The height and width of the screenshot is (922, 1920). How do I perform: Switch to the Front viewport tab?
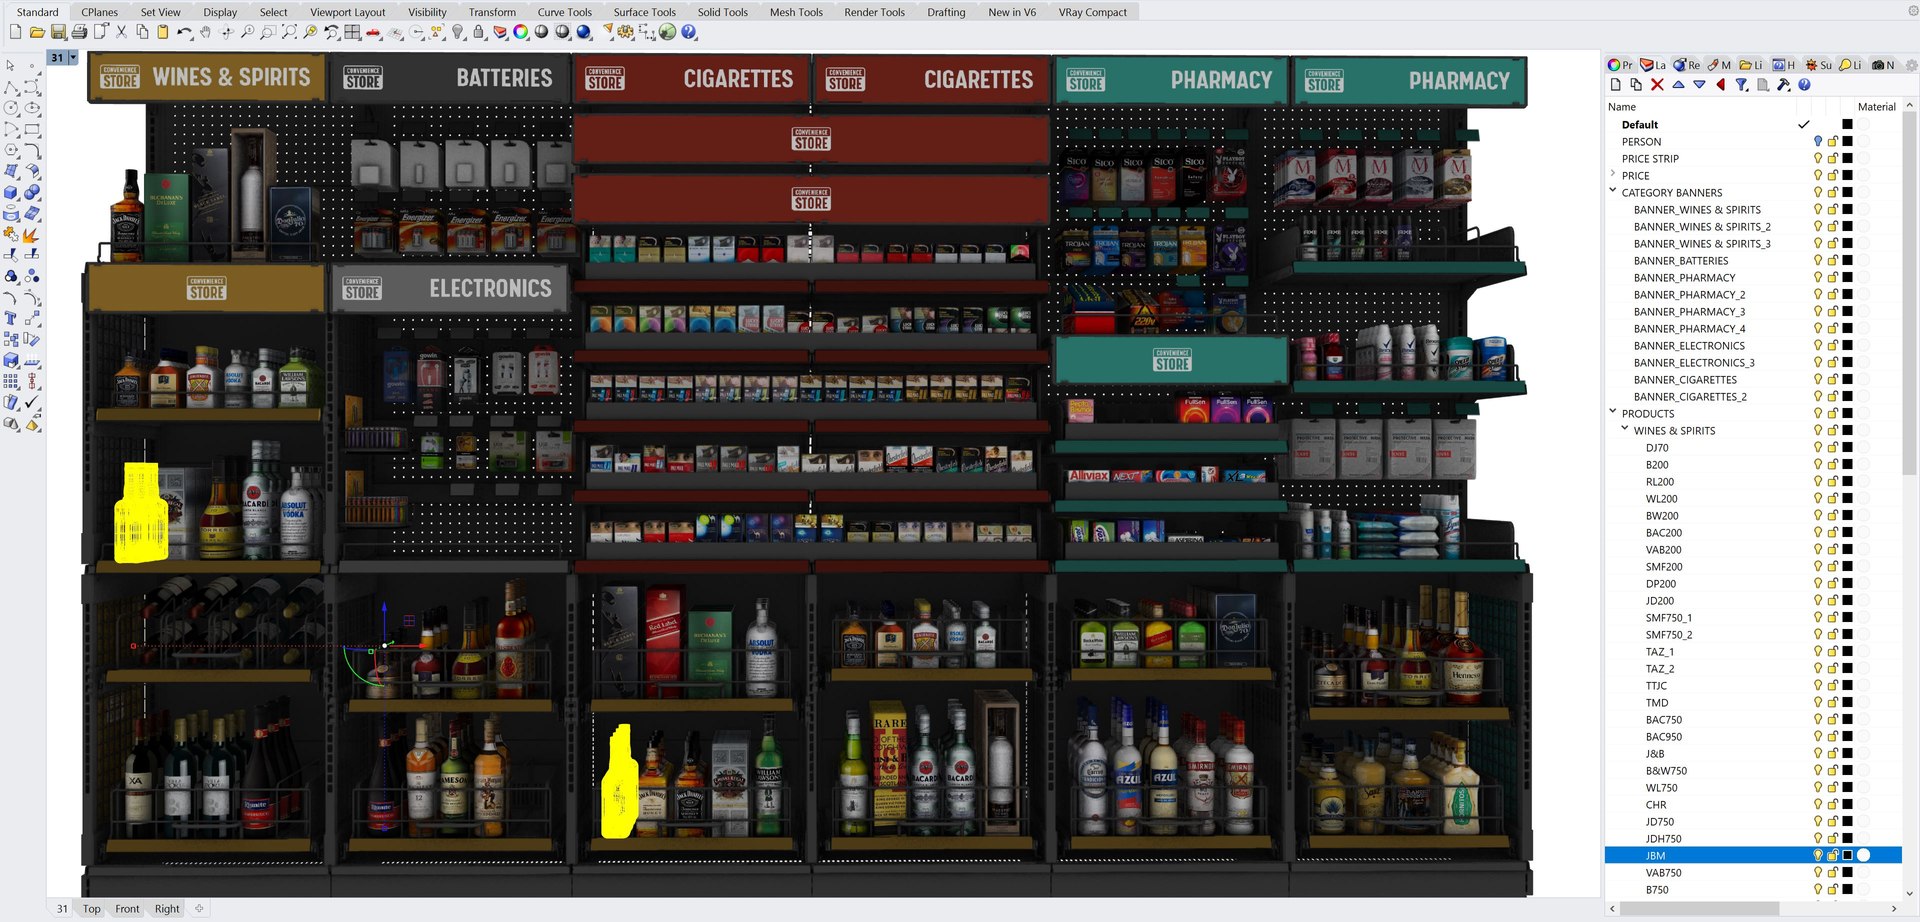click(x=127, y=909)
